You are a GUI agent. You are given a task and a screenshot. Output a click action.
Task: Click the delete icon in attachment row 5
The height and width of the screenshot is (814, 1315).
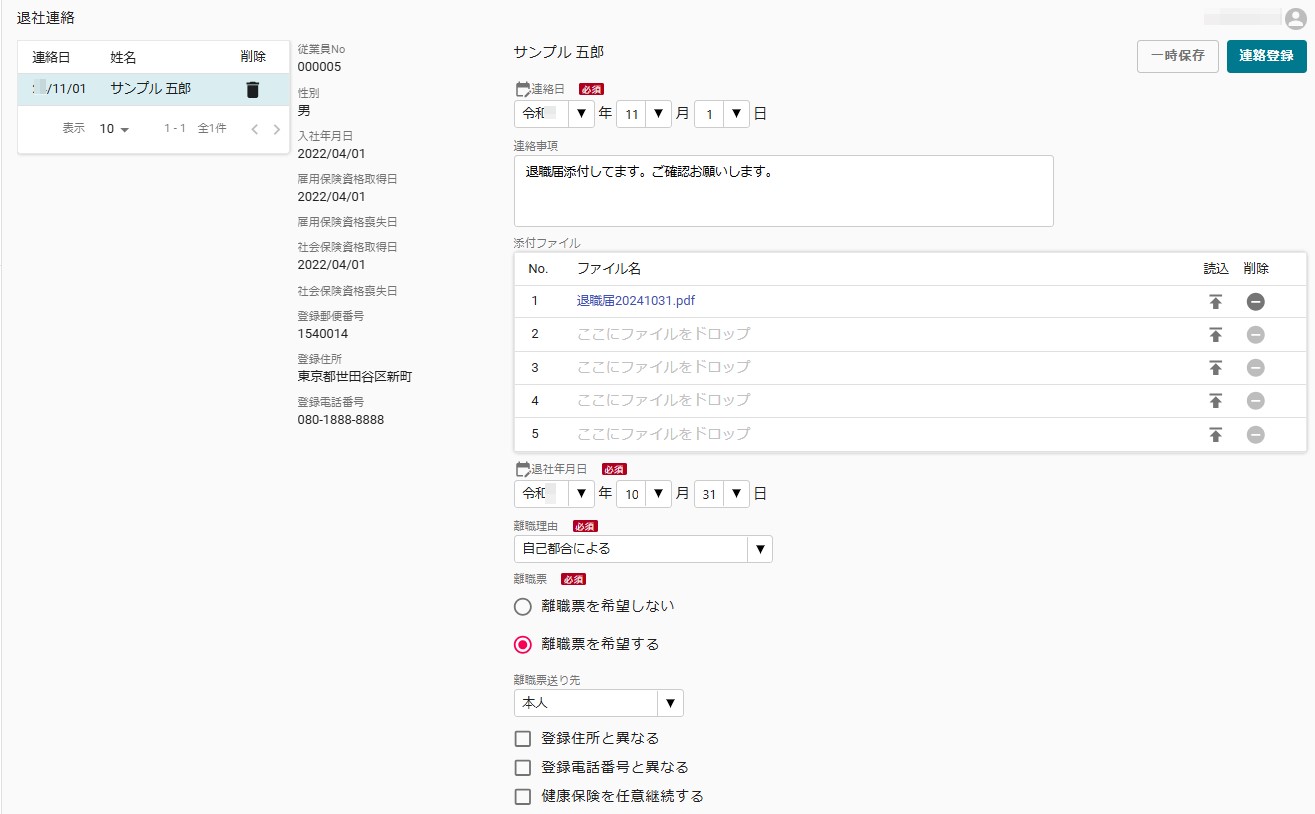[1256, 434]
